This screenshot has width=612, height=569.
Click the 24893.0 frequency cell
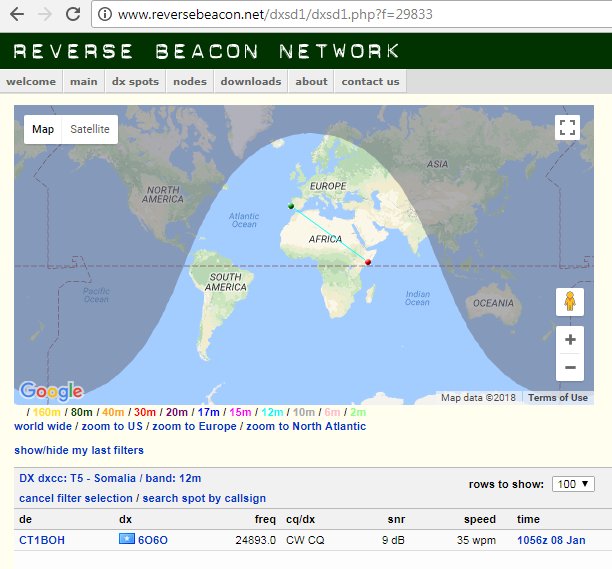tap(256, 540)
